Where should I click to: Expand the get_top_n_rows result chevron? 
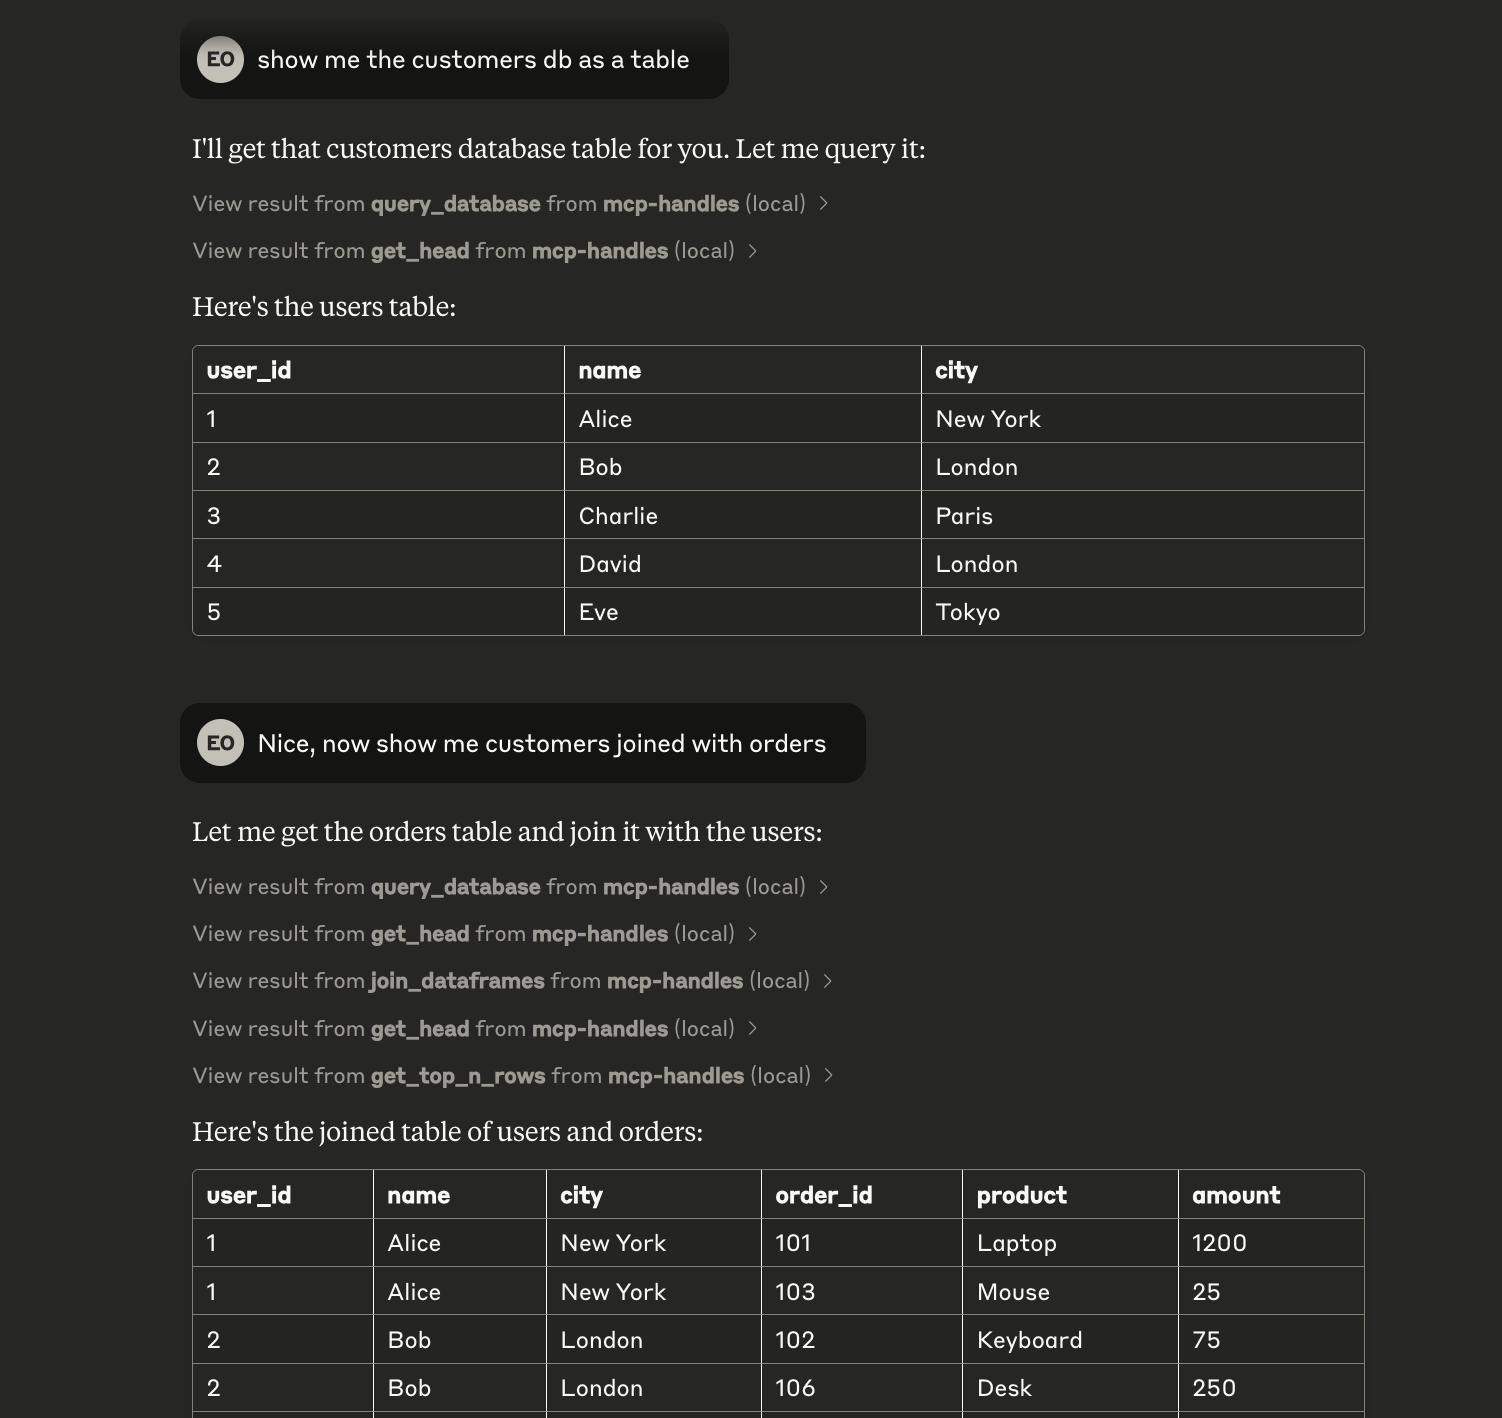point(828,1076)
